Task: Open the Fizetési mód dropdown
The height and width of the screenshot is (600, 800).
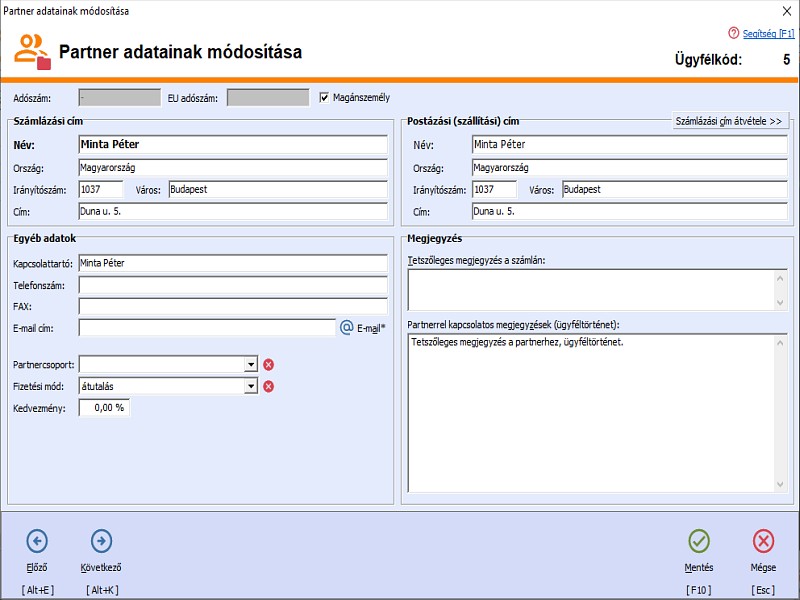Action: pos(250,386)
